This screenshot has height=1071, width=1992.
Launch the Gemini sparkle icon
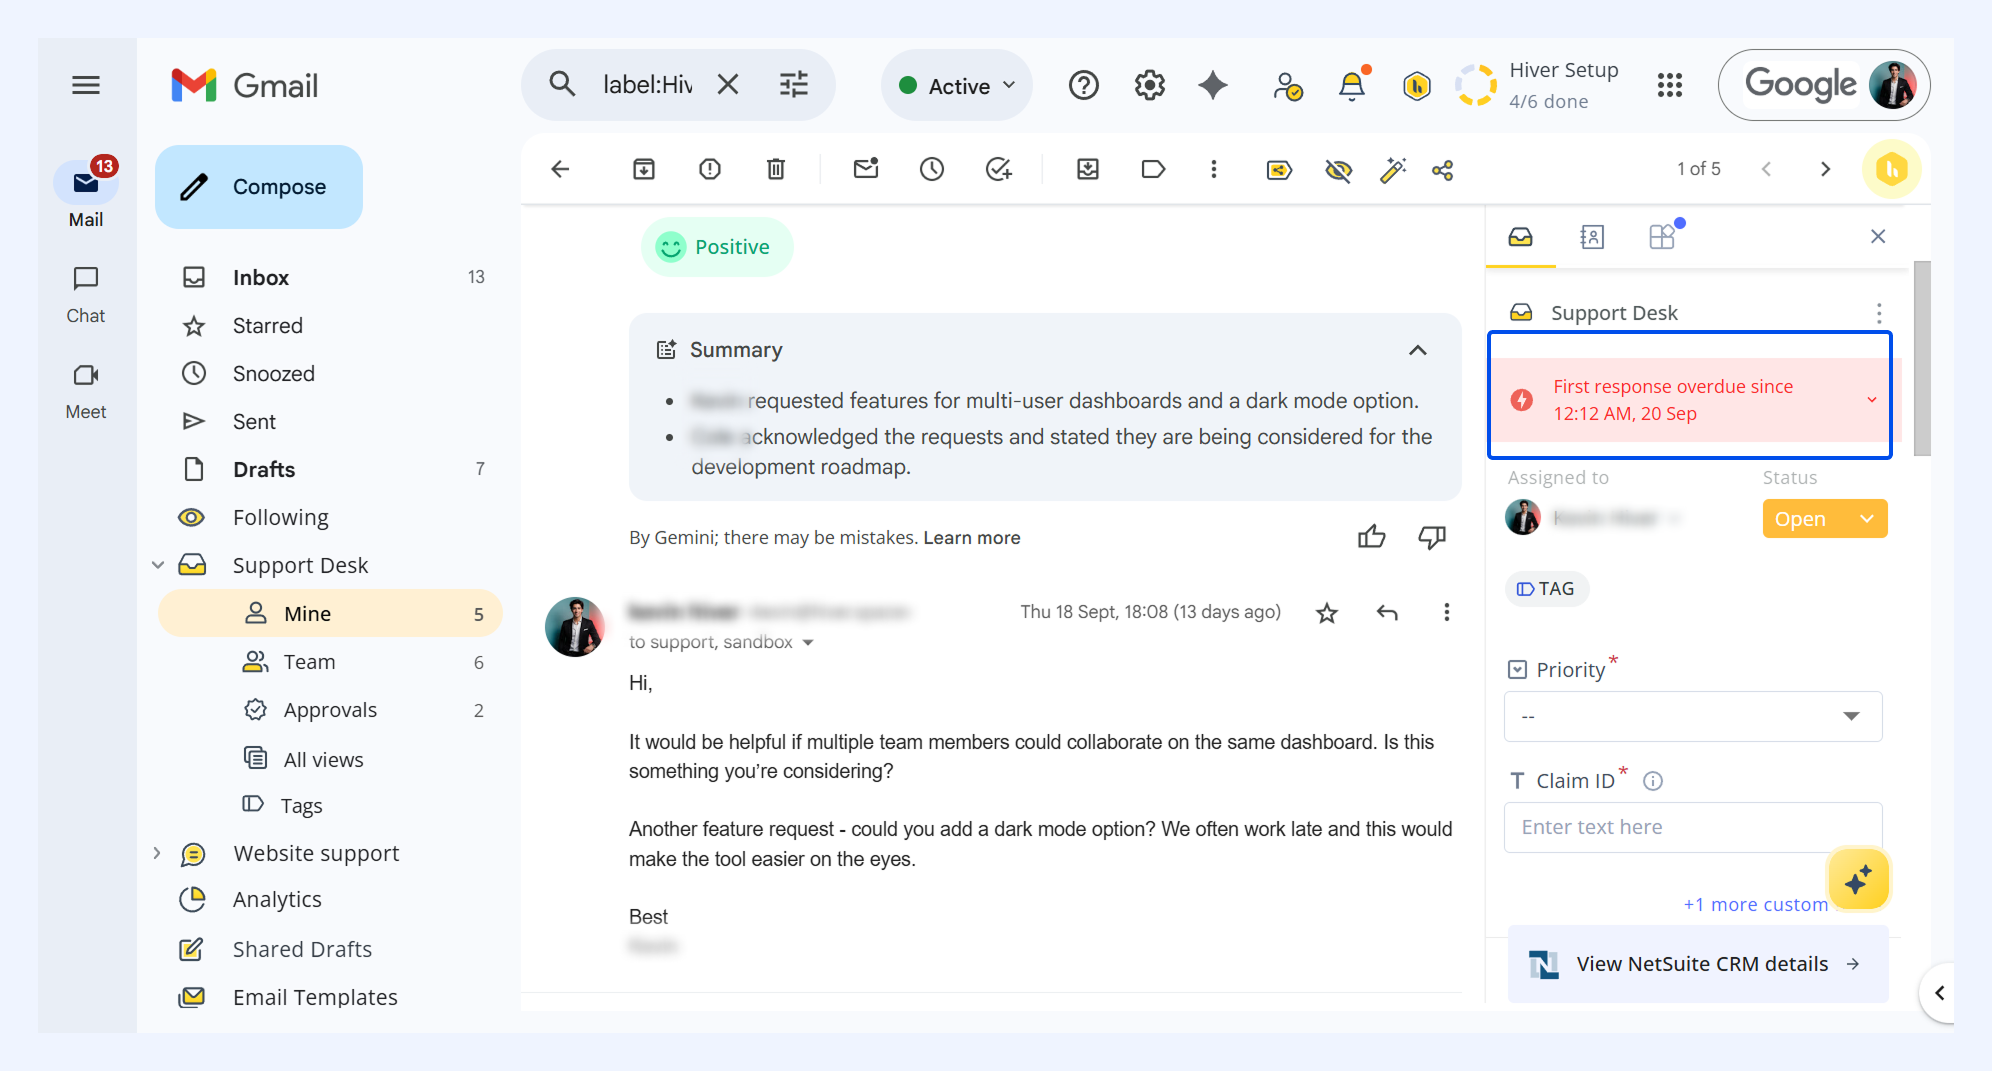(1213, 85)
